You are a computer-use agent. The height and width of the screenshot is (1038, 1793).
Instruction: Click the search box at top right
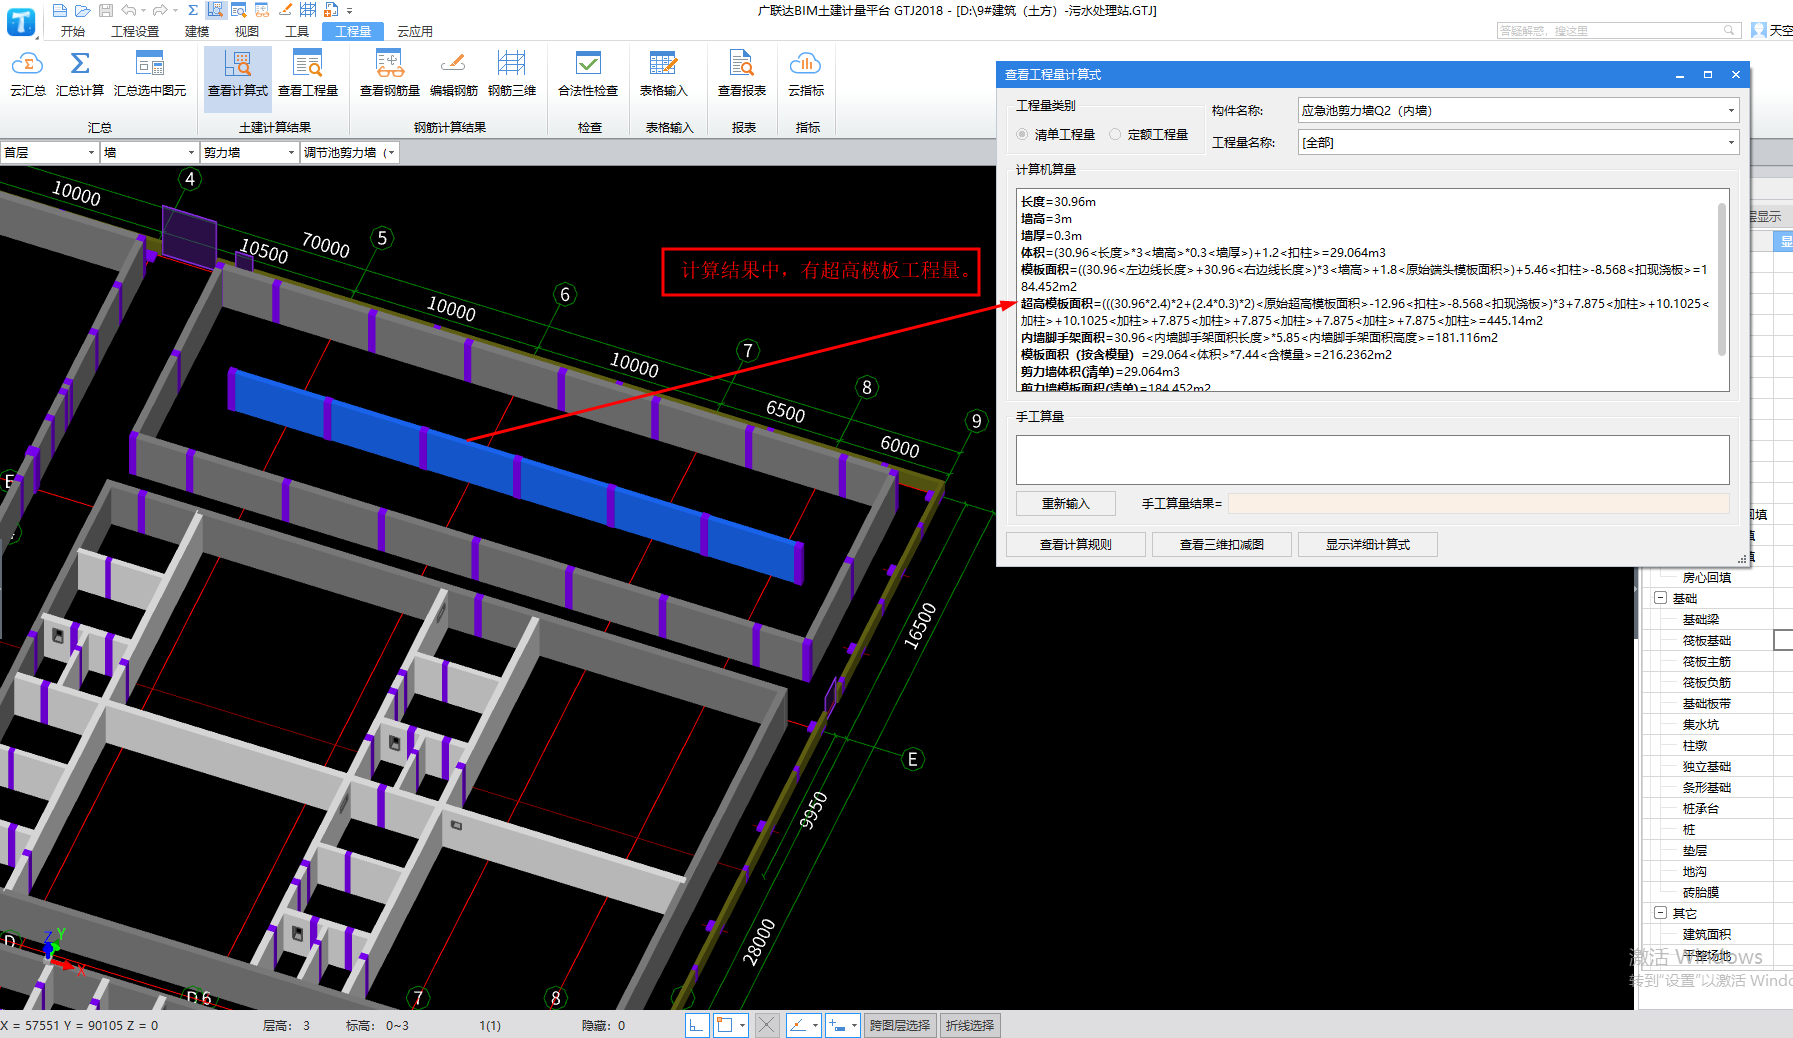tap(1618, 31)
